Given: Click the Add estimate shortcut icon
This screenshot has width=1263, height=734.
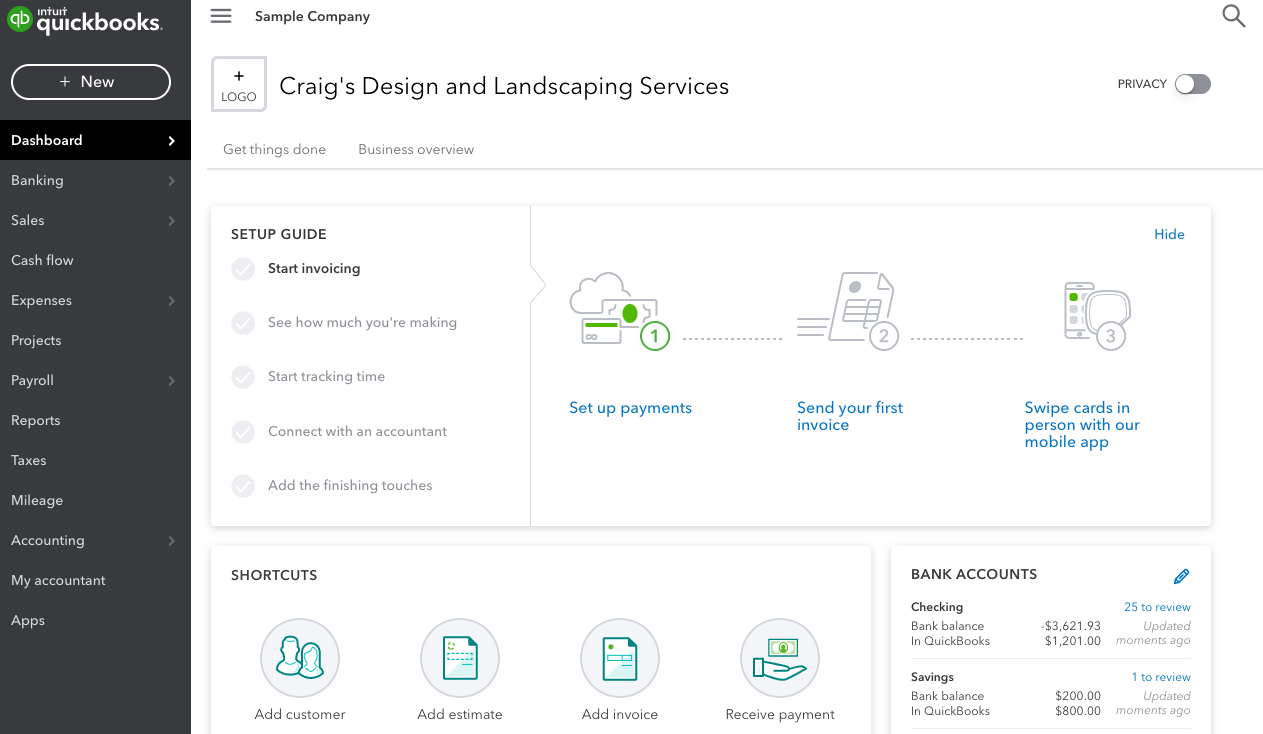Looking at the screenshot, I should (460, 658).
